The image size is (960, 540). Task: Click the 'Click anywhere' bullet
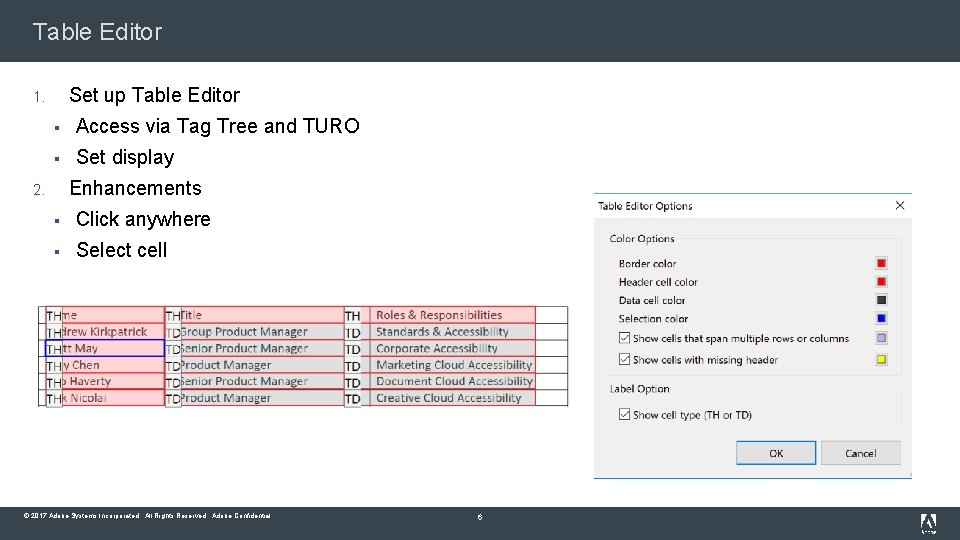click(143, 219)
